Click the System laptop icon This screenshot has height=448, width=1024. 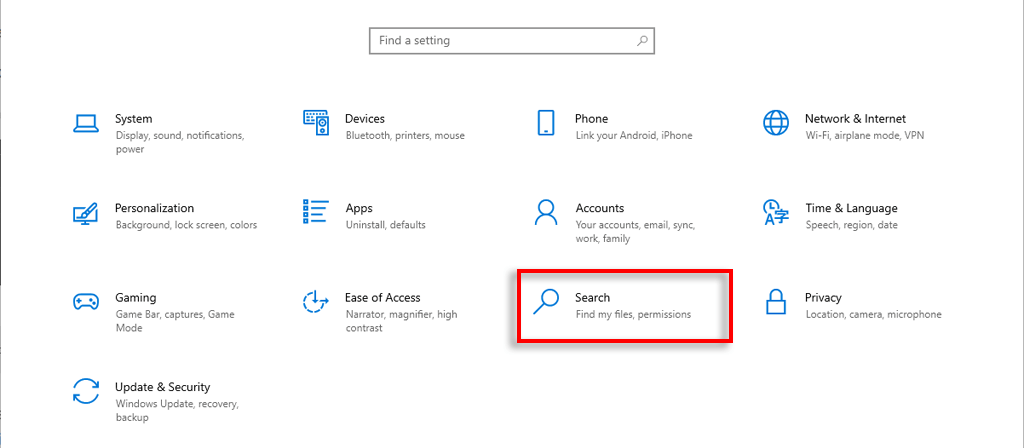(x=86, y=123)
